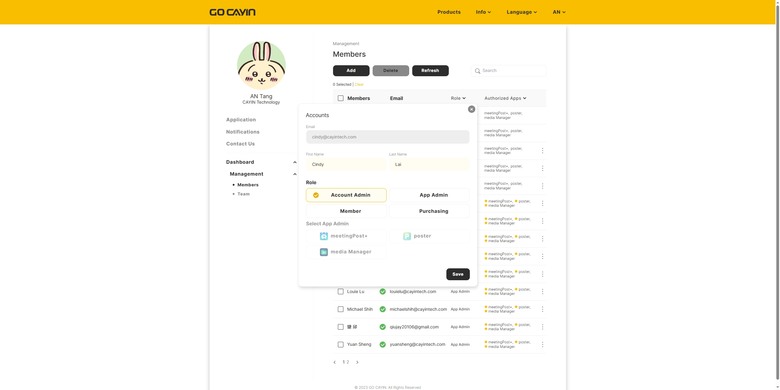
Task: Click the verified check icon beside louielu@cayintech.com
Action: click(x=383, y=292)
